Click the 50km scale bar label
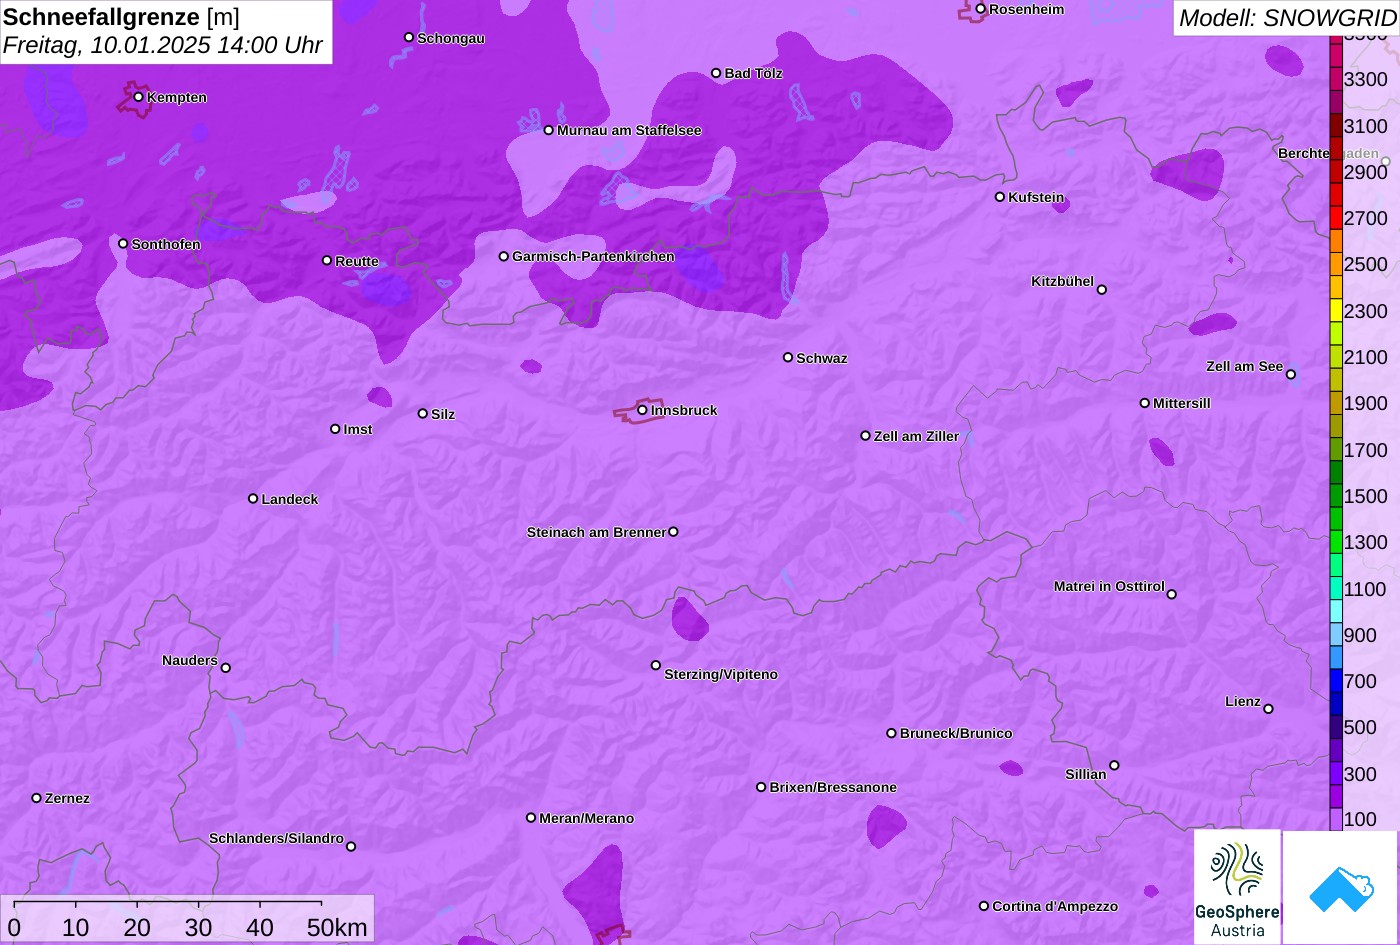The height and width of the screenshot is (945, 1400). (x=337, y=928)
